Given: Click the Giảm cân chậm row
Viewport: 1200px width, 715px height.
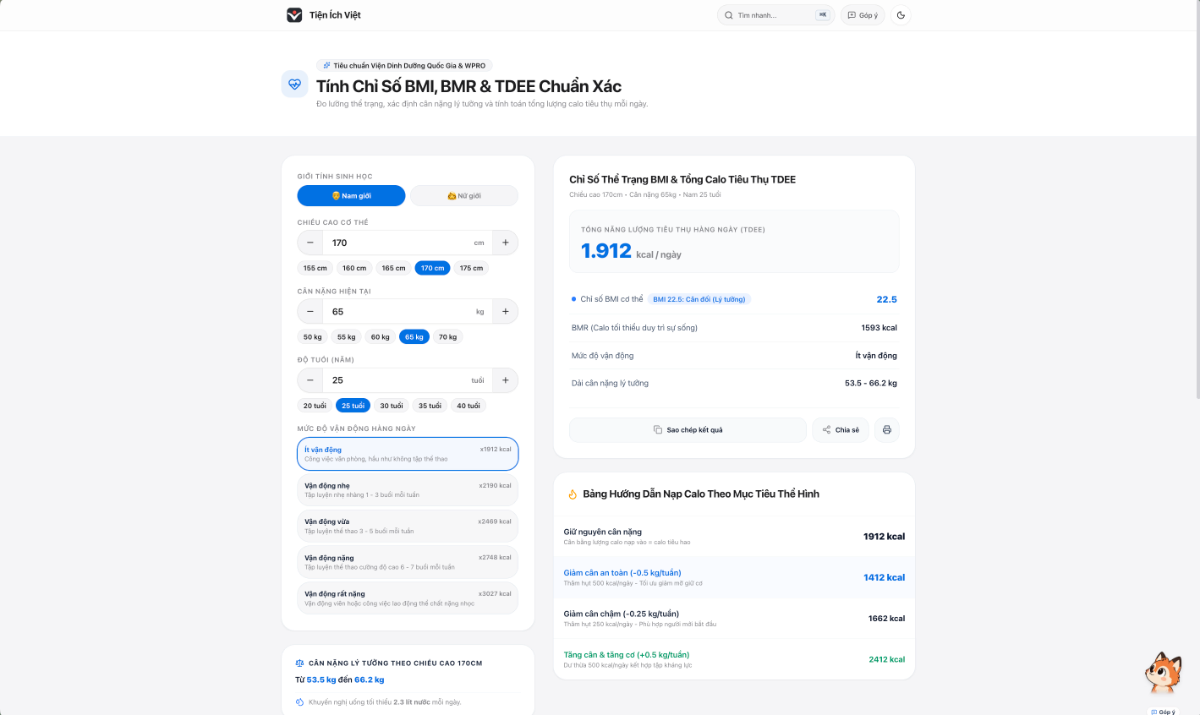Looking at the screenshot, I should pos(734,618).
